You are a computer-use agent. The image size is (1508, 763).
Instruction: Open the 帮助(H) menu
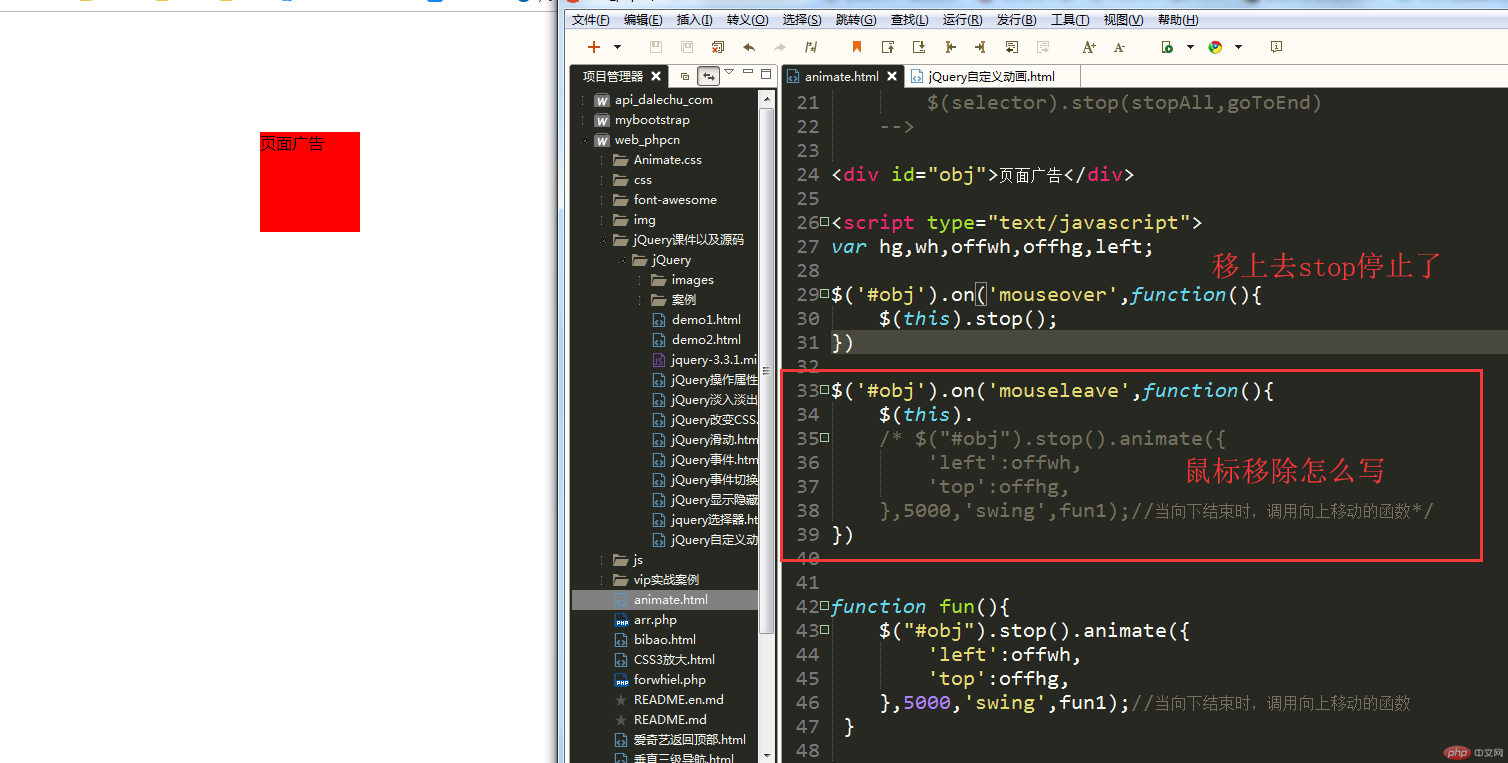[1178, 20]
